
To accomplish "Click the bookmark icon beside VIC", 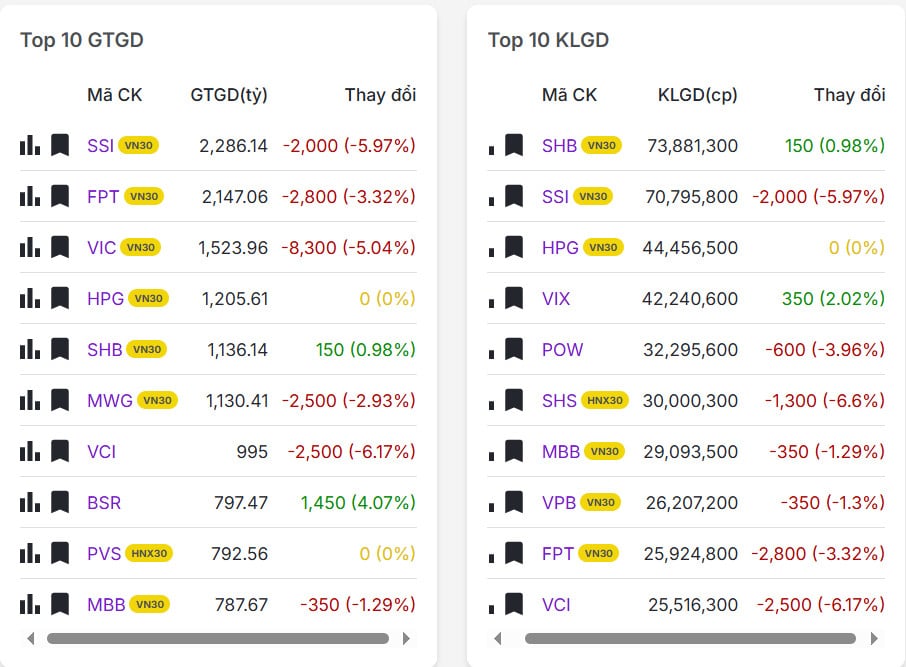I will [x=59, y=247].
